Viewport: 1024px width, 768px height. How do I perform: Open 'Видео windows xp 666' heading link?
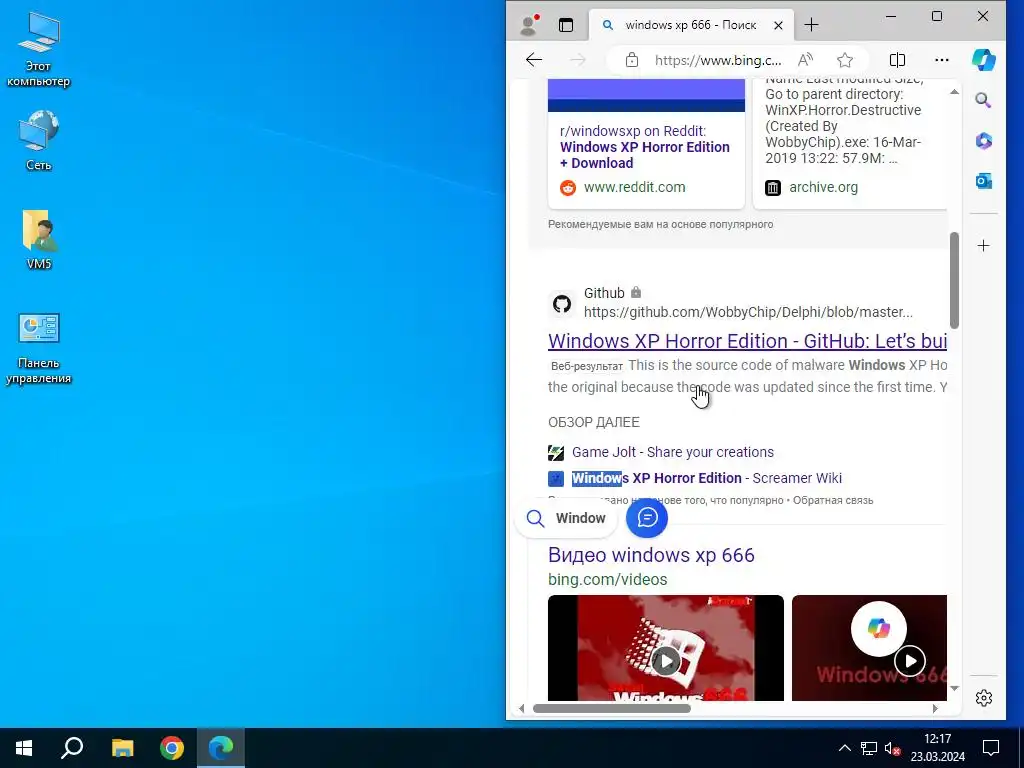click(x=651, y=555)
